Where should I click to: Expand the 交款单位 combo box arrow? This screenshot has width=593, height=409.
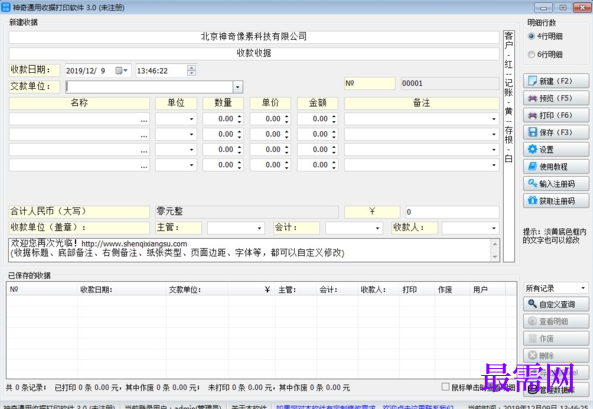(x=238, y=87)
